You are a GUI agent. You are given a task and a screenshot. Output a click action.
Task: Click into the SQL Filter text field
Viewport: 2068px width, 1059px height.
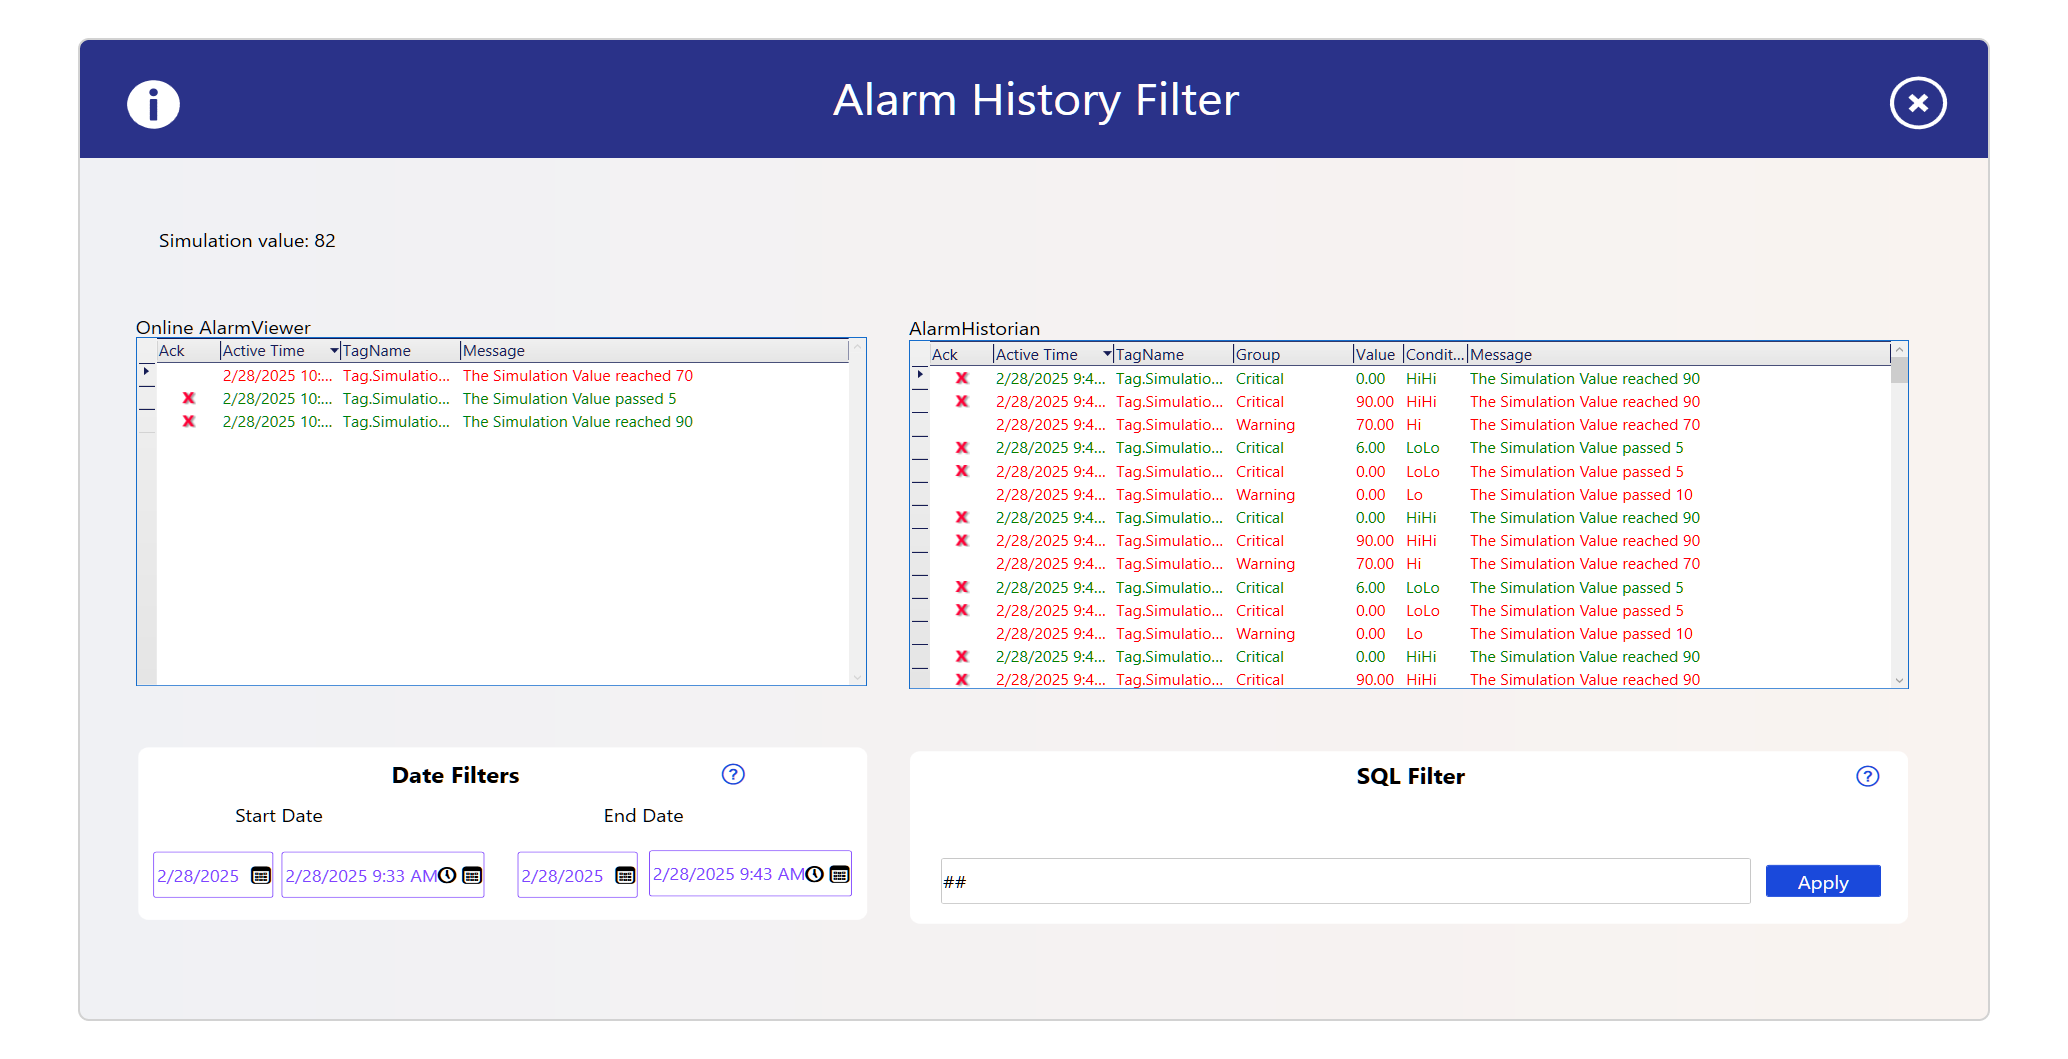[1344, 882]
